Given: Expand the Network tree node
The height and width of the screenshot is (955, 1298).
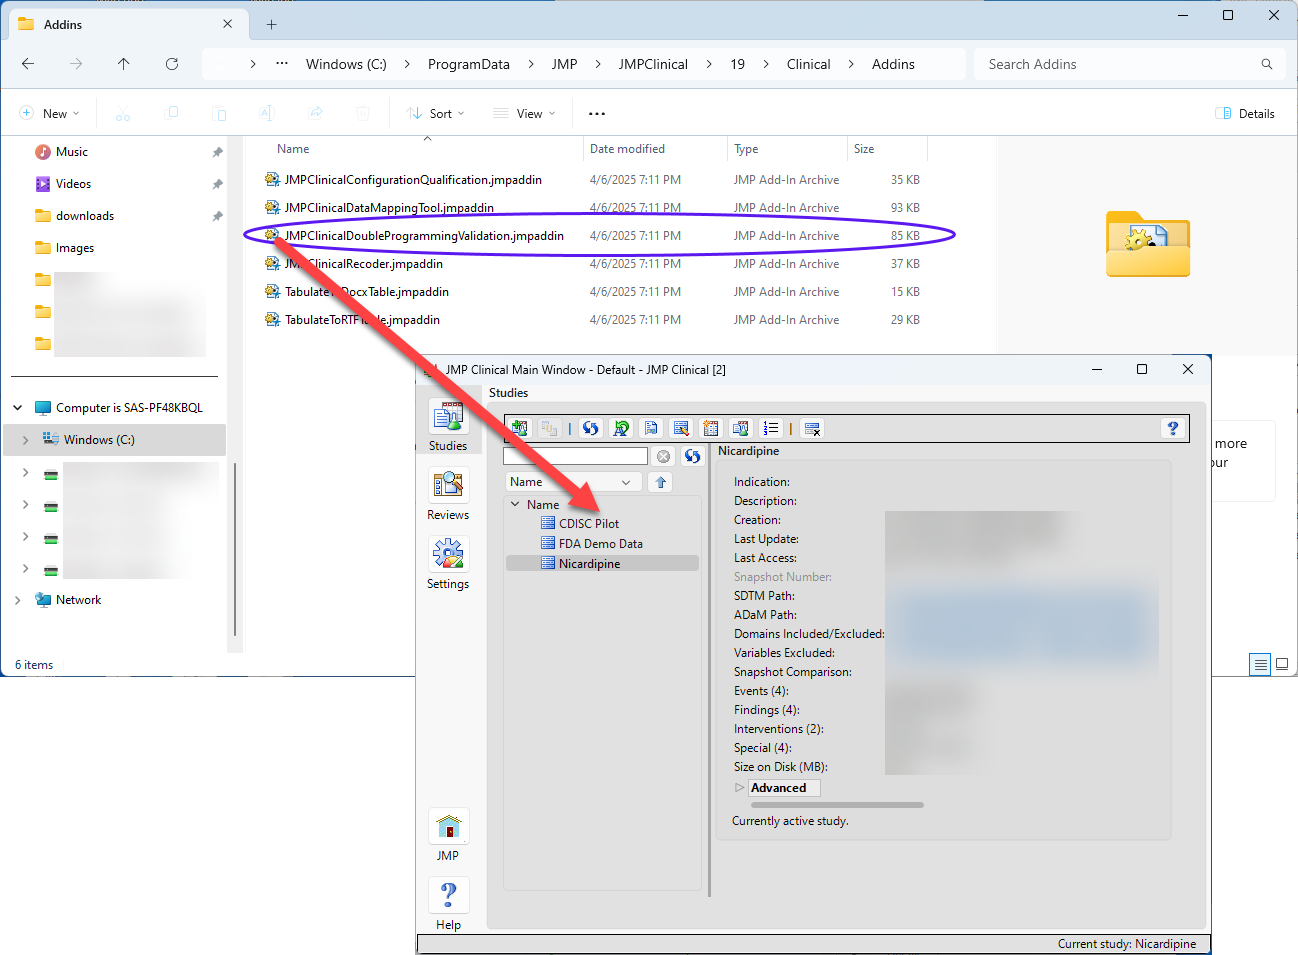Looking at the screenshot, I should 18,600.
